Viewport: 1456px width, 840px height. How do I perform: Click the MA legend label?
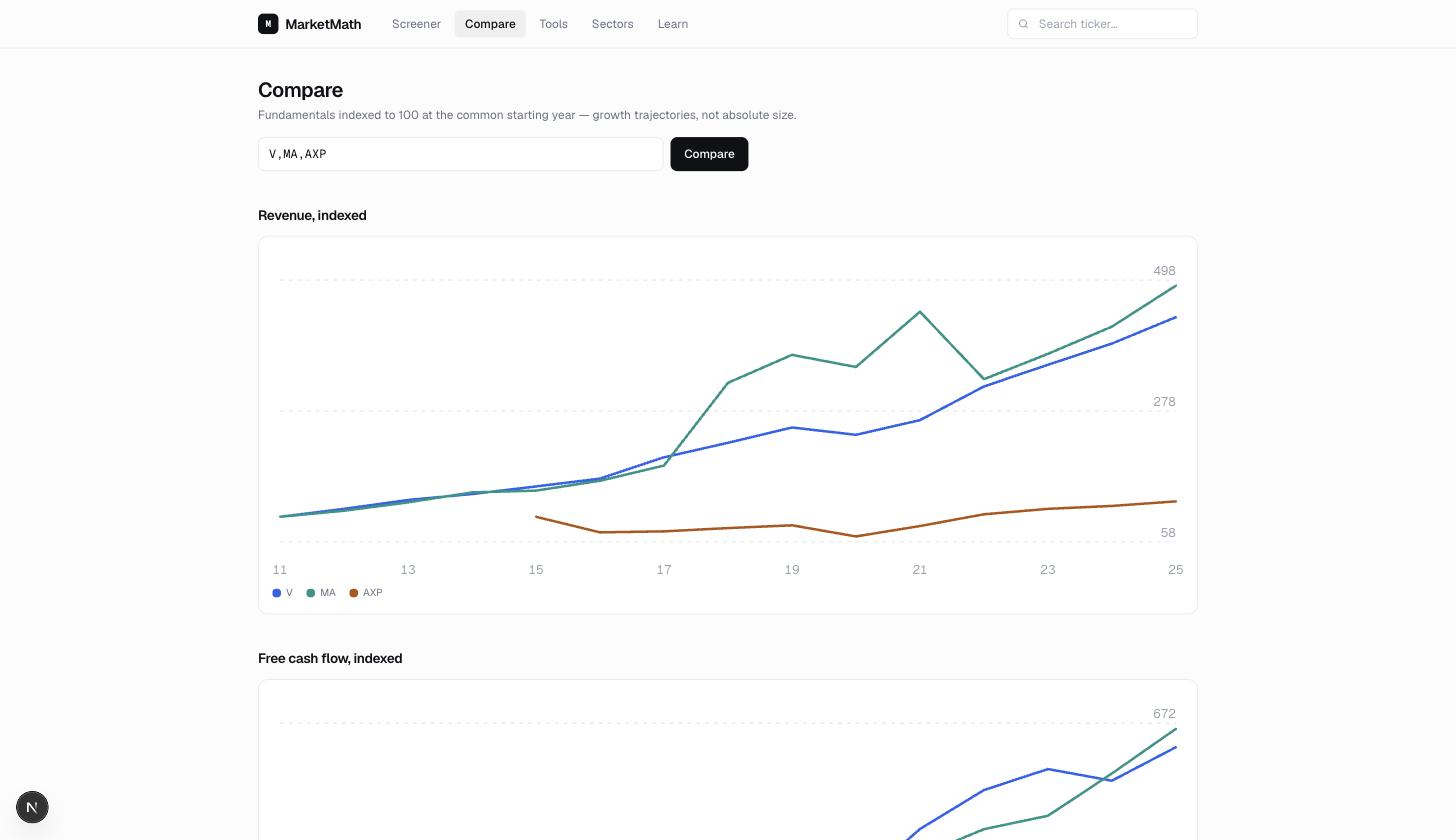point(327,593)
